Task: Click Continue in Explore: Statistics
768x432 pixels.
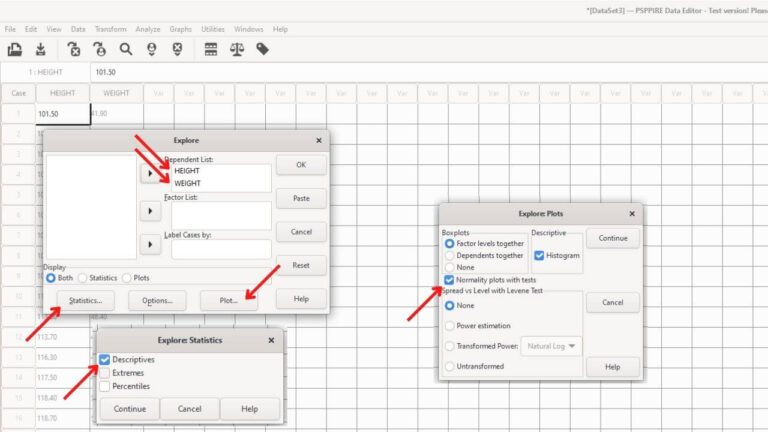Action: point(130,408)
